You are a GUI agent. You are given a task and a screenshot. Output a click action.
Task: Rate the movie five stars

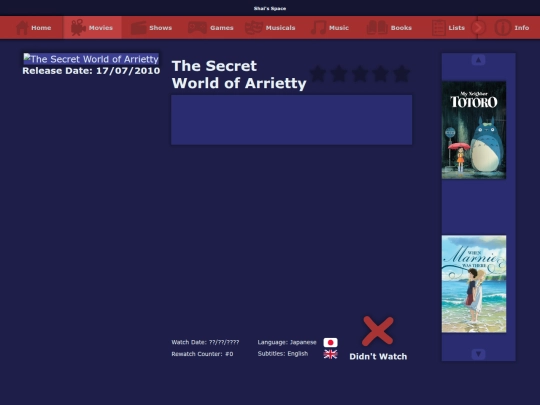402,74
